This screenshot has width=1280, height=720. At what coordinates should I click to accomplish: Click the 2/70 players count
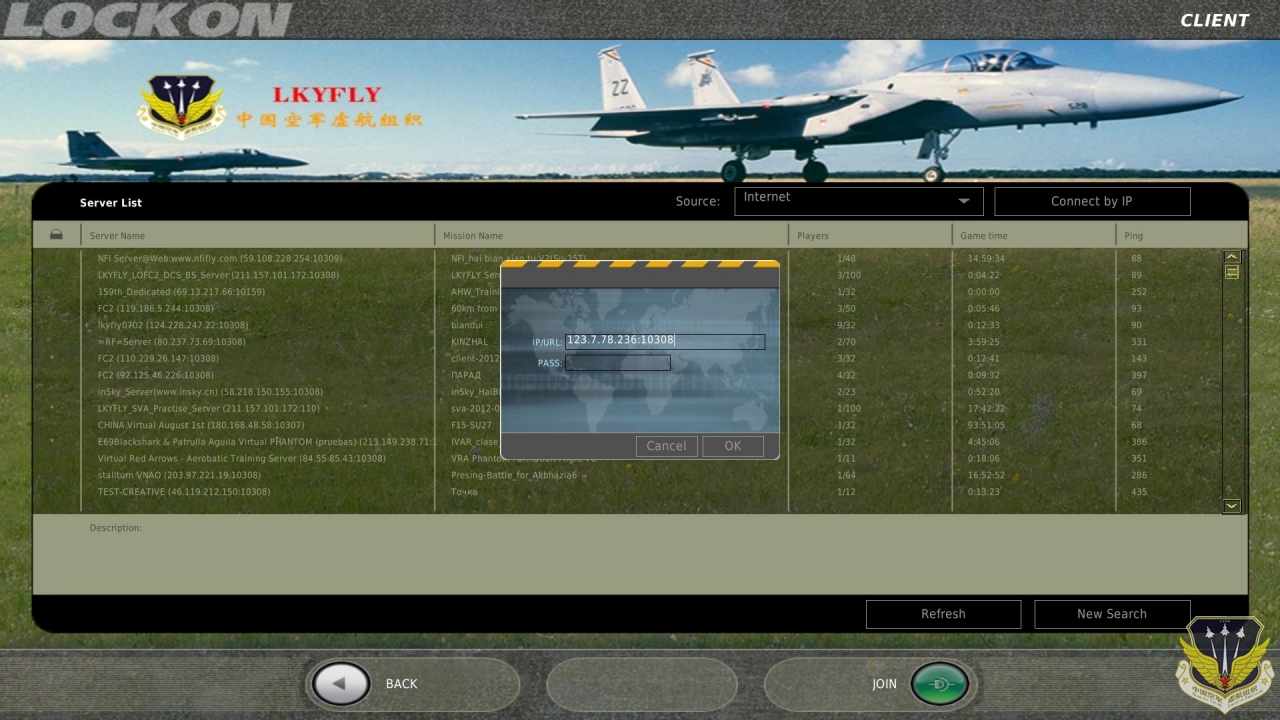coord(846,342)
